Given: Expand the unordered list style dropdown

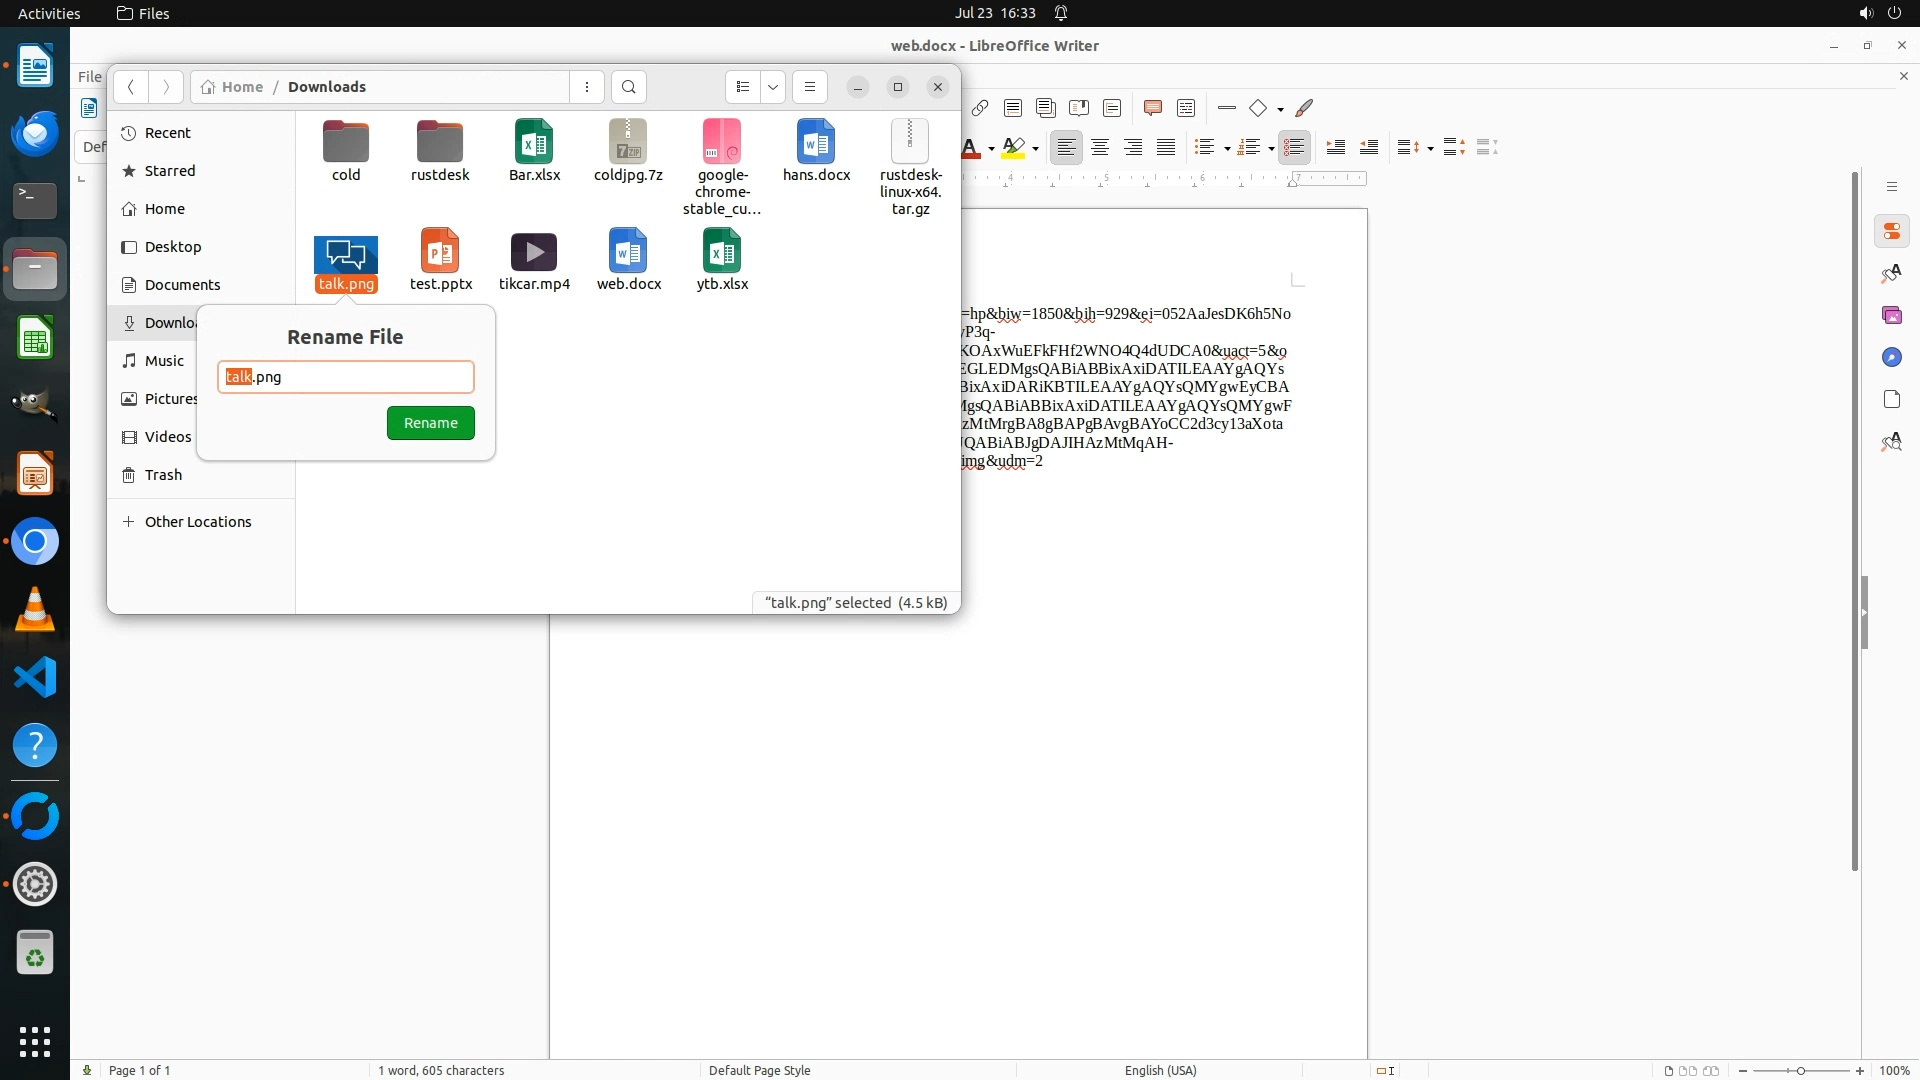Looking at the screenshot, I should [x=1227, y=148].
